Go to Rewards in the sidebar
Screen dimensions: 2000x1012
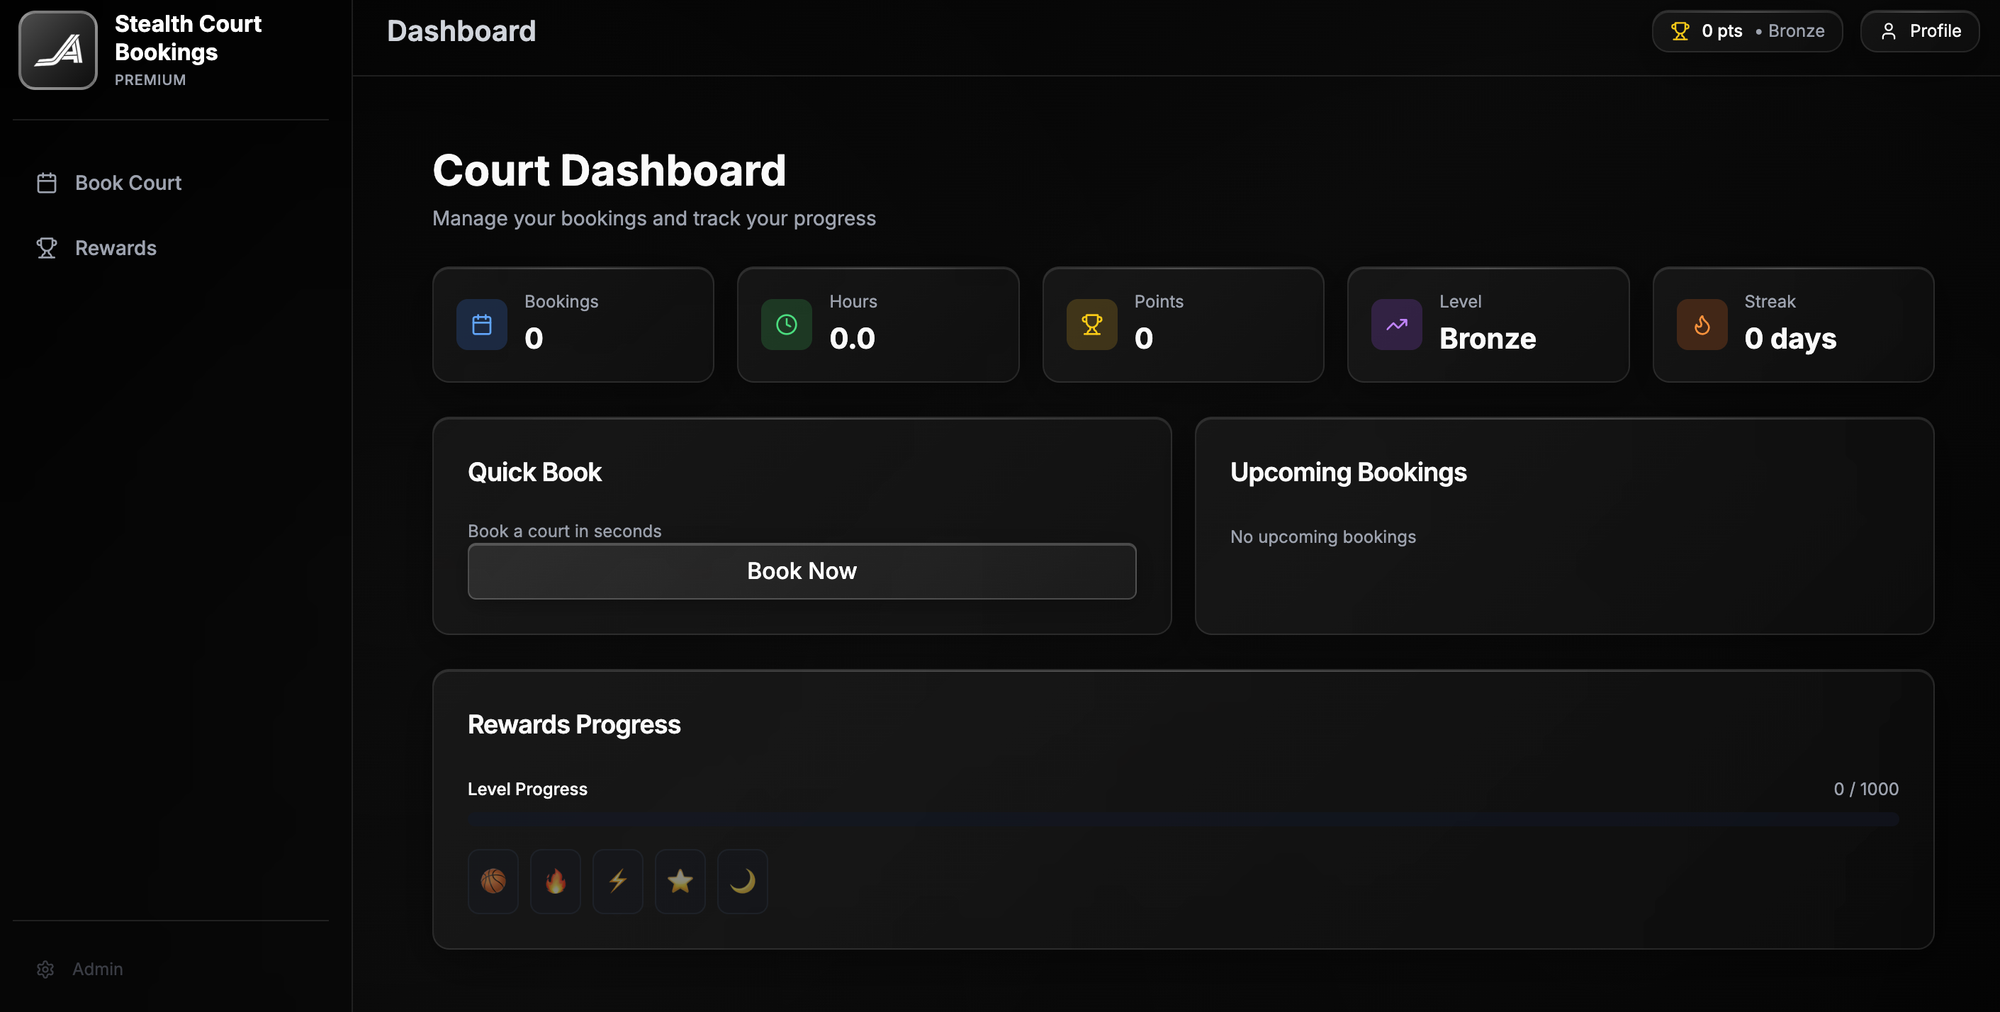coord(115,248)
